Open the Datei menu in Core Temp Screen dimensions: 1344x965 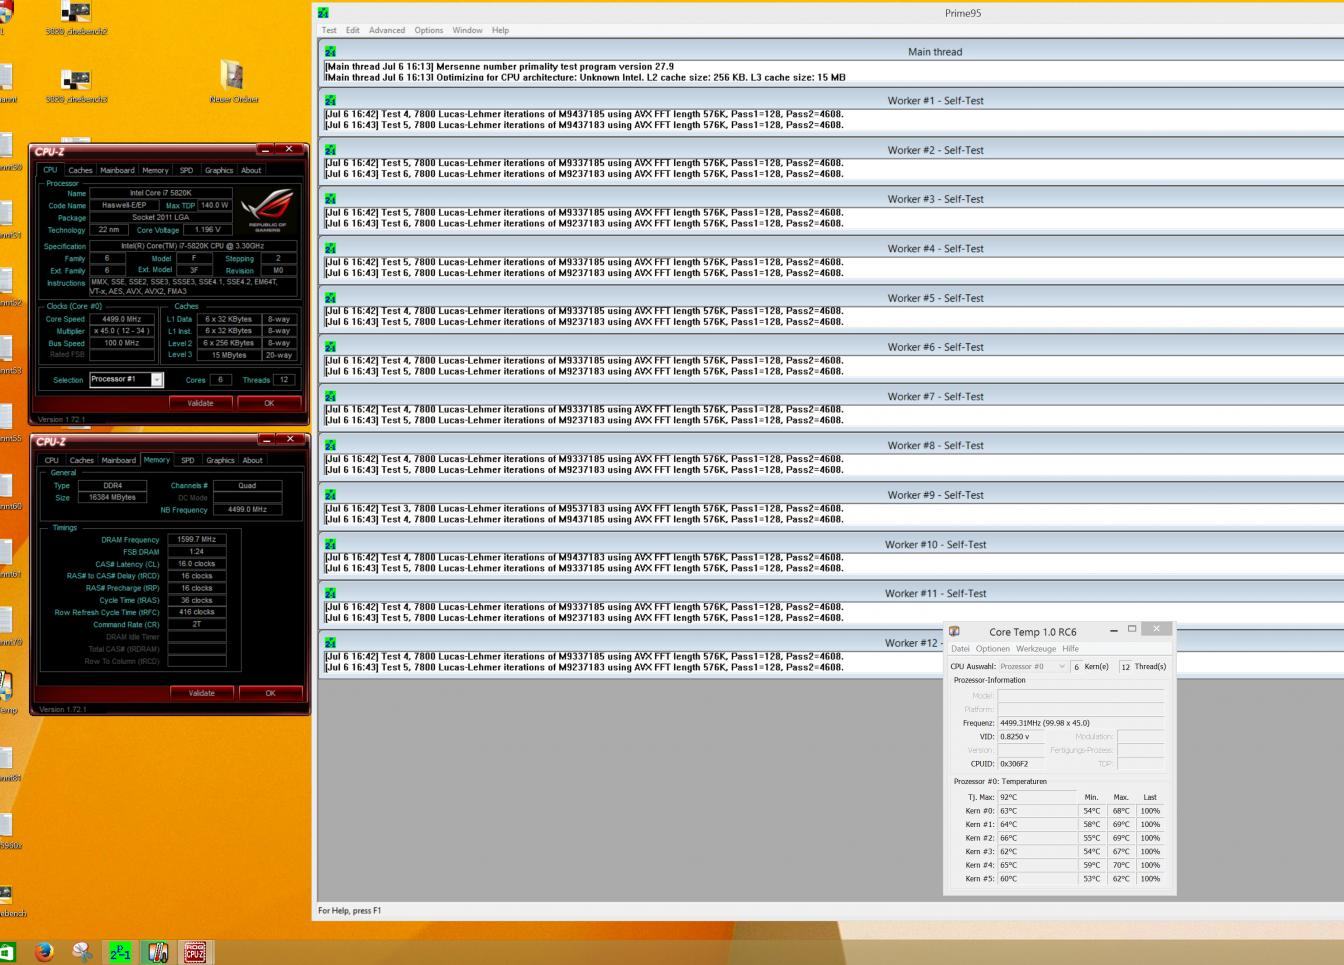pyautogui.click(x=960, y=649)
